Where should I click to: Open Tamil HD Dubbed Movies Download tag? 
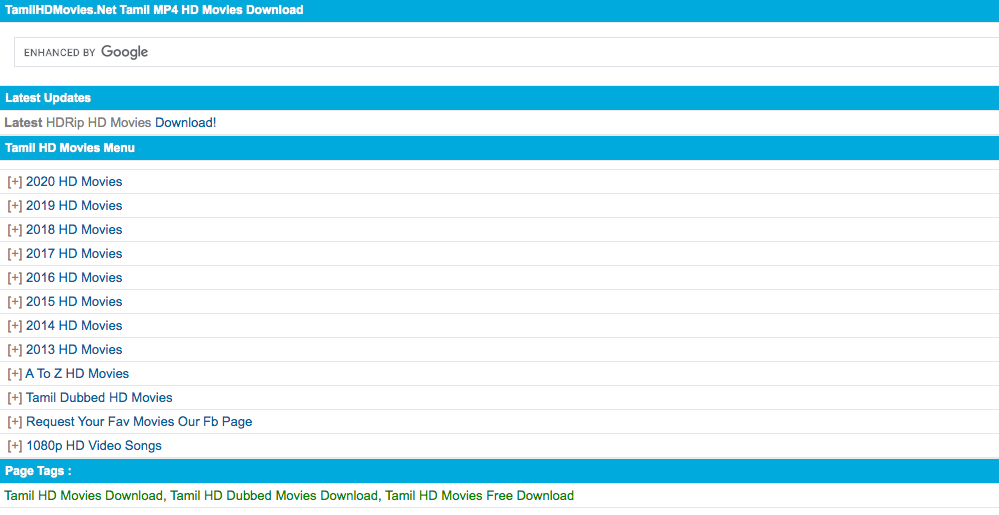tap(274, 496)
